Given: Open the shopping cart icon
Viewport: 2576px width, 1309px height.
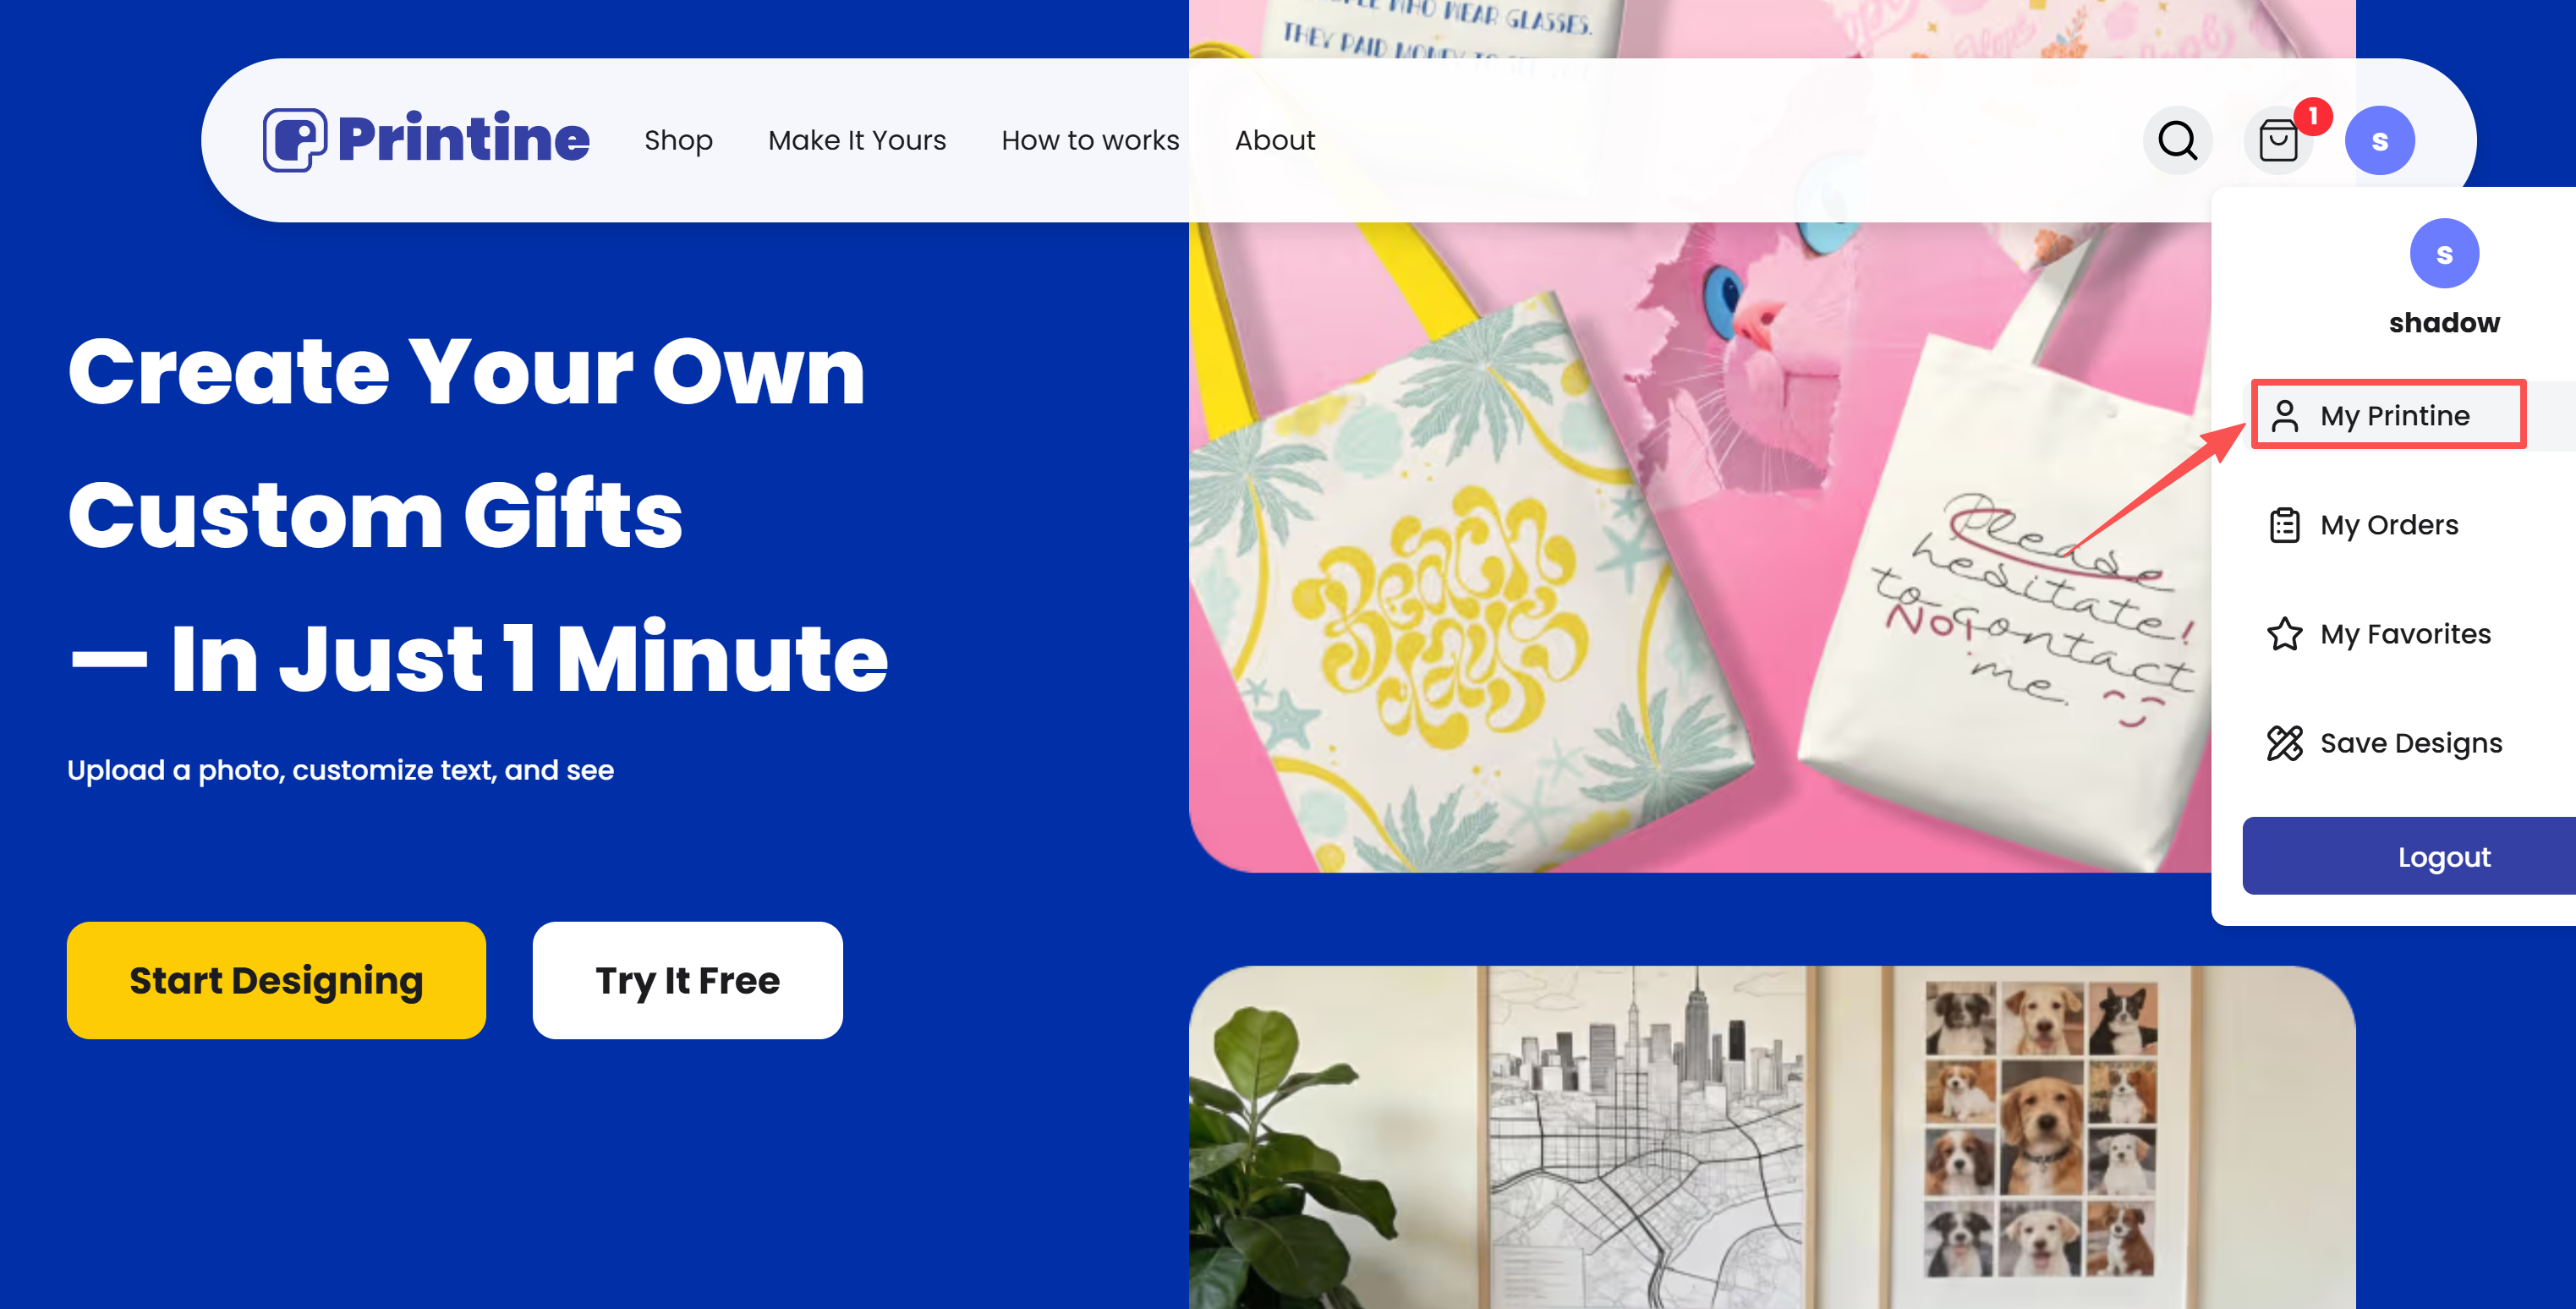Looking at the screenshot, I should pos(2278,140).
